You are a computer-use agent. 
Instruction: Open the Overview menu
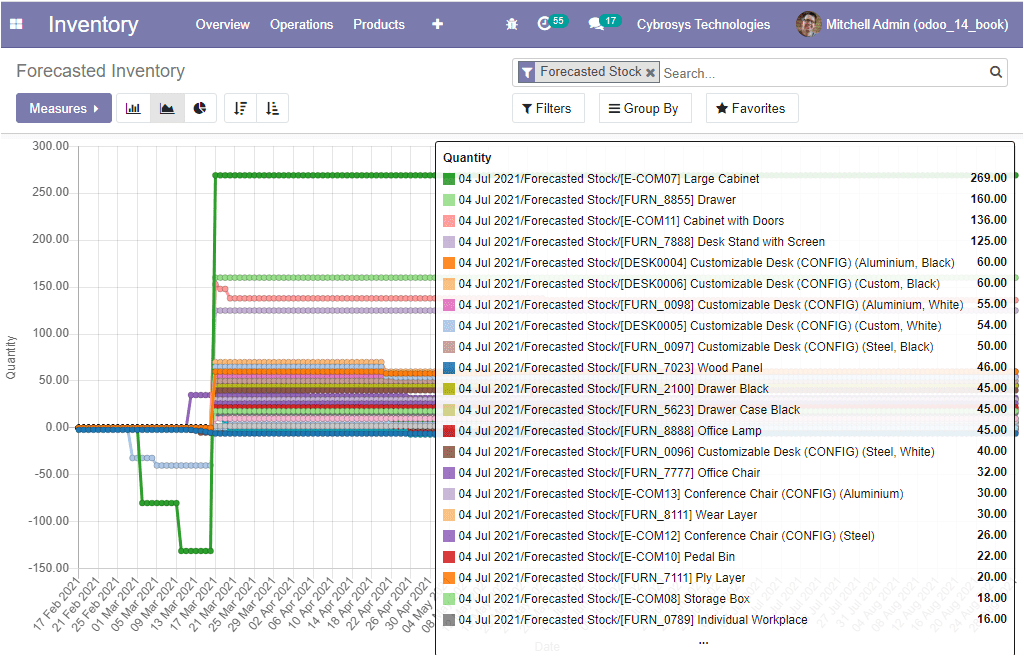[x=223, y=24]
